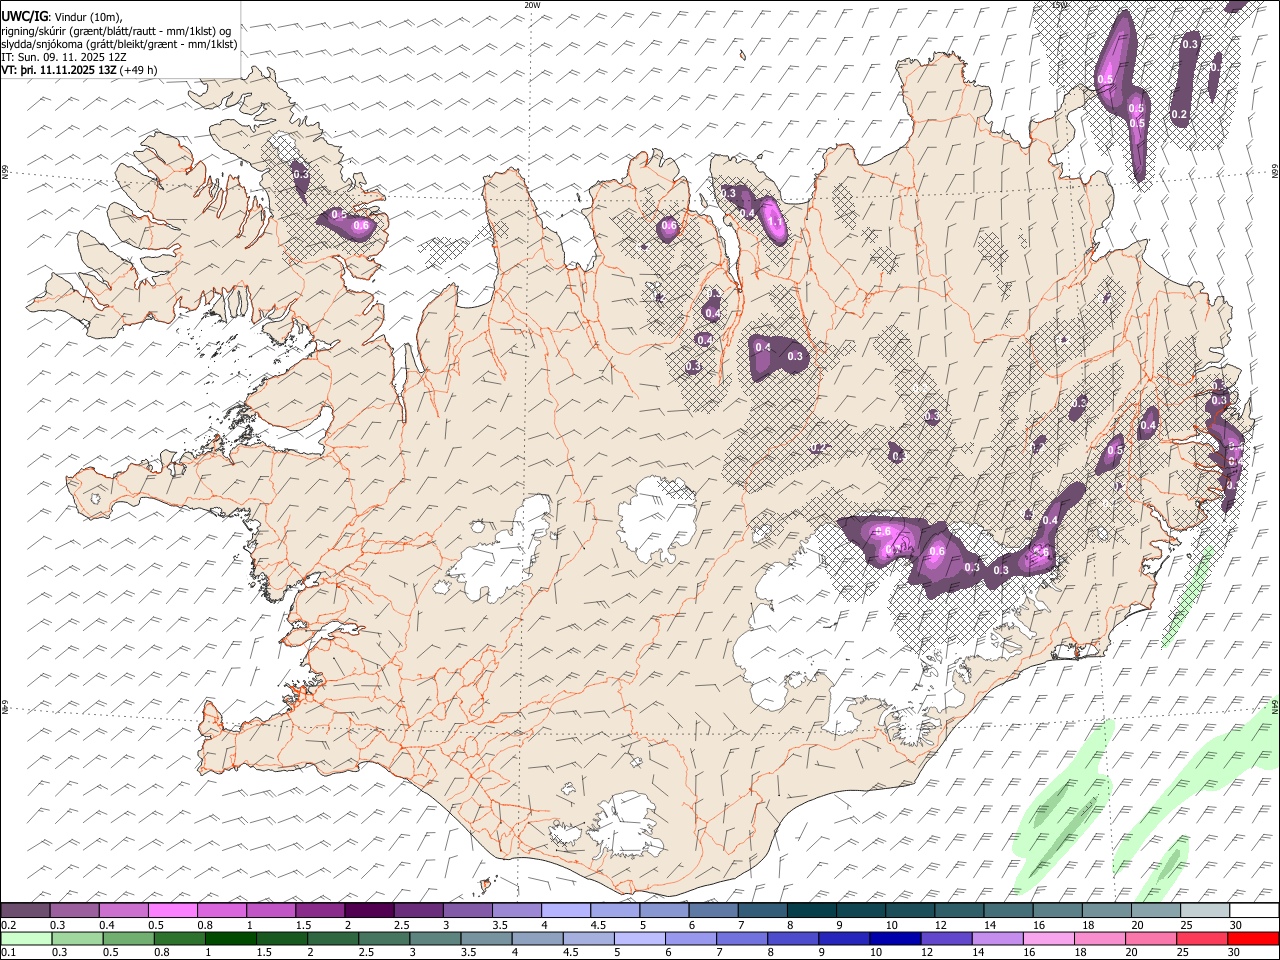Click the lightest green rain swatch between 0.1 and 0.3
1280x960 pixels.
pos(26,938)
